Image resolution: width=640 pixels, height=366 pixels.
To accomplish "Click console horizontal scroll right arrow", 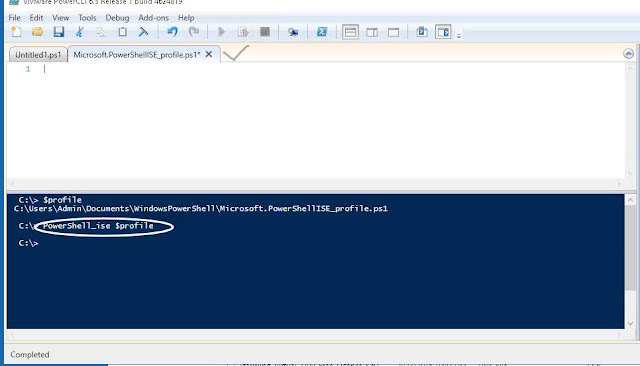I will [x=620, y=335].
